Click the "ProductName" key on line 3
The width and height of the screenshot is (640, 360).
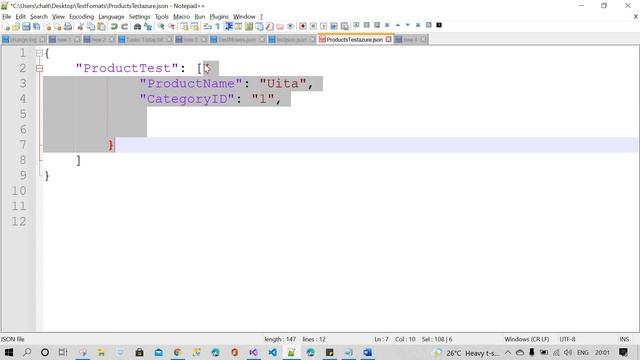[x=191, y=84]
